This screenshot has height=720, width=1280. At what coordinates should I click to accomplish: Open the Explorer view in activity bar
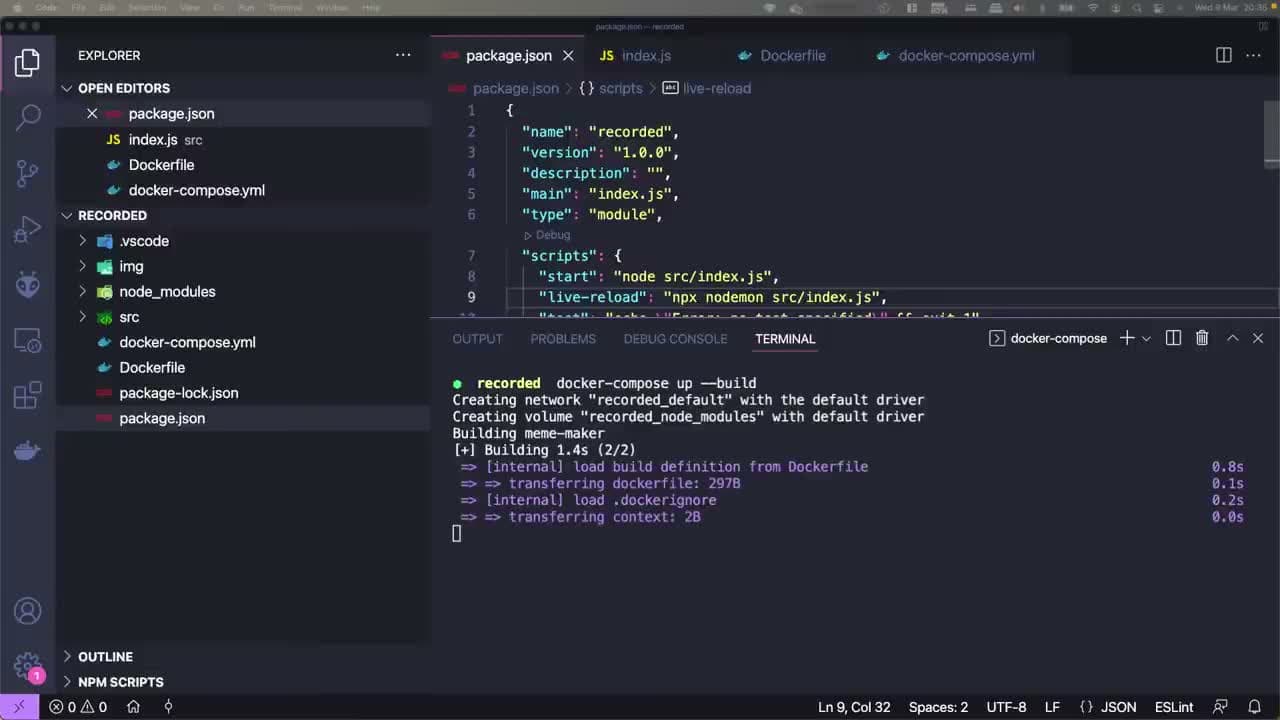pyautogui.click(x=27, y=63)
